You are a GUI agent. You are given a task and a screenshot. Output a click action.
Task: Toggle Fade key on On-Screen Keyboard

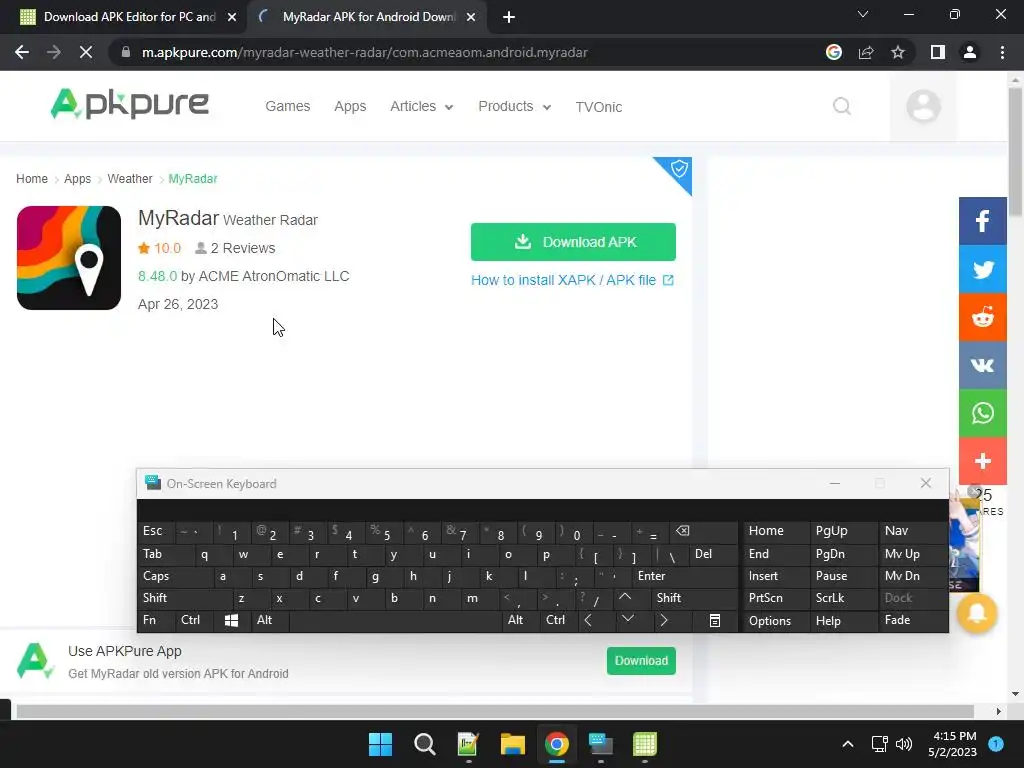912,620
